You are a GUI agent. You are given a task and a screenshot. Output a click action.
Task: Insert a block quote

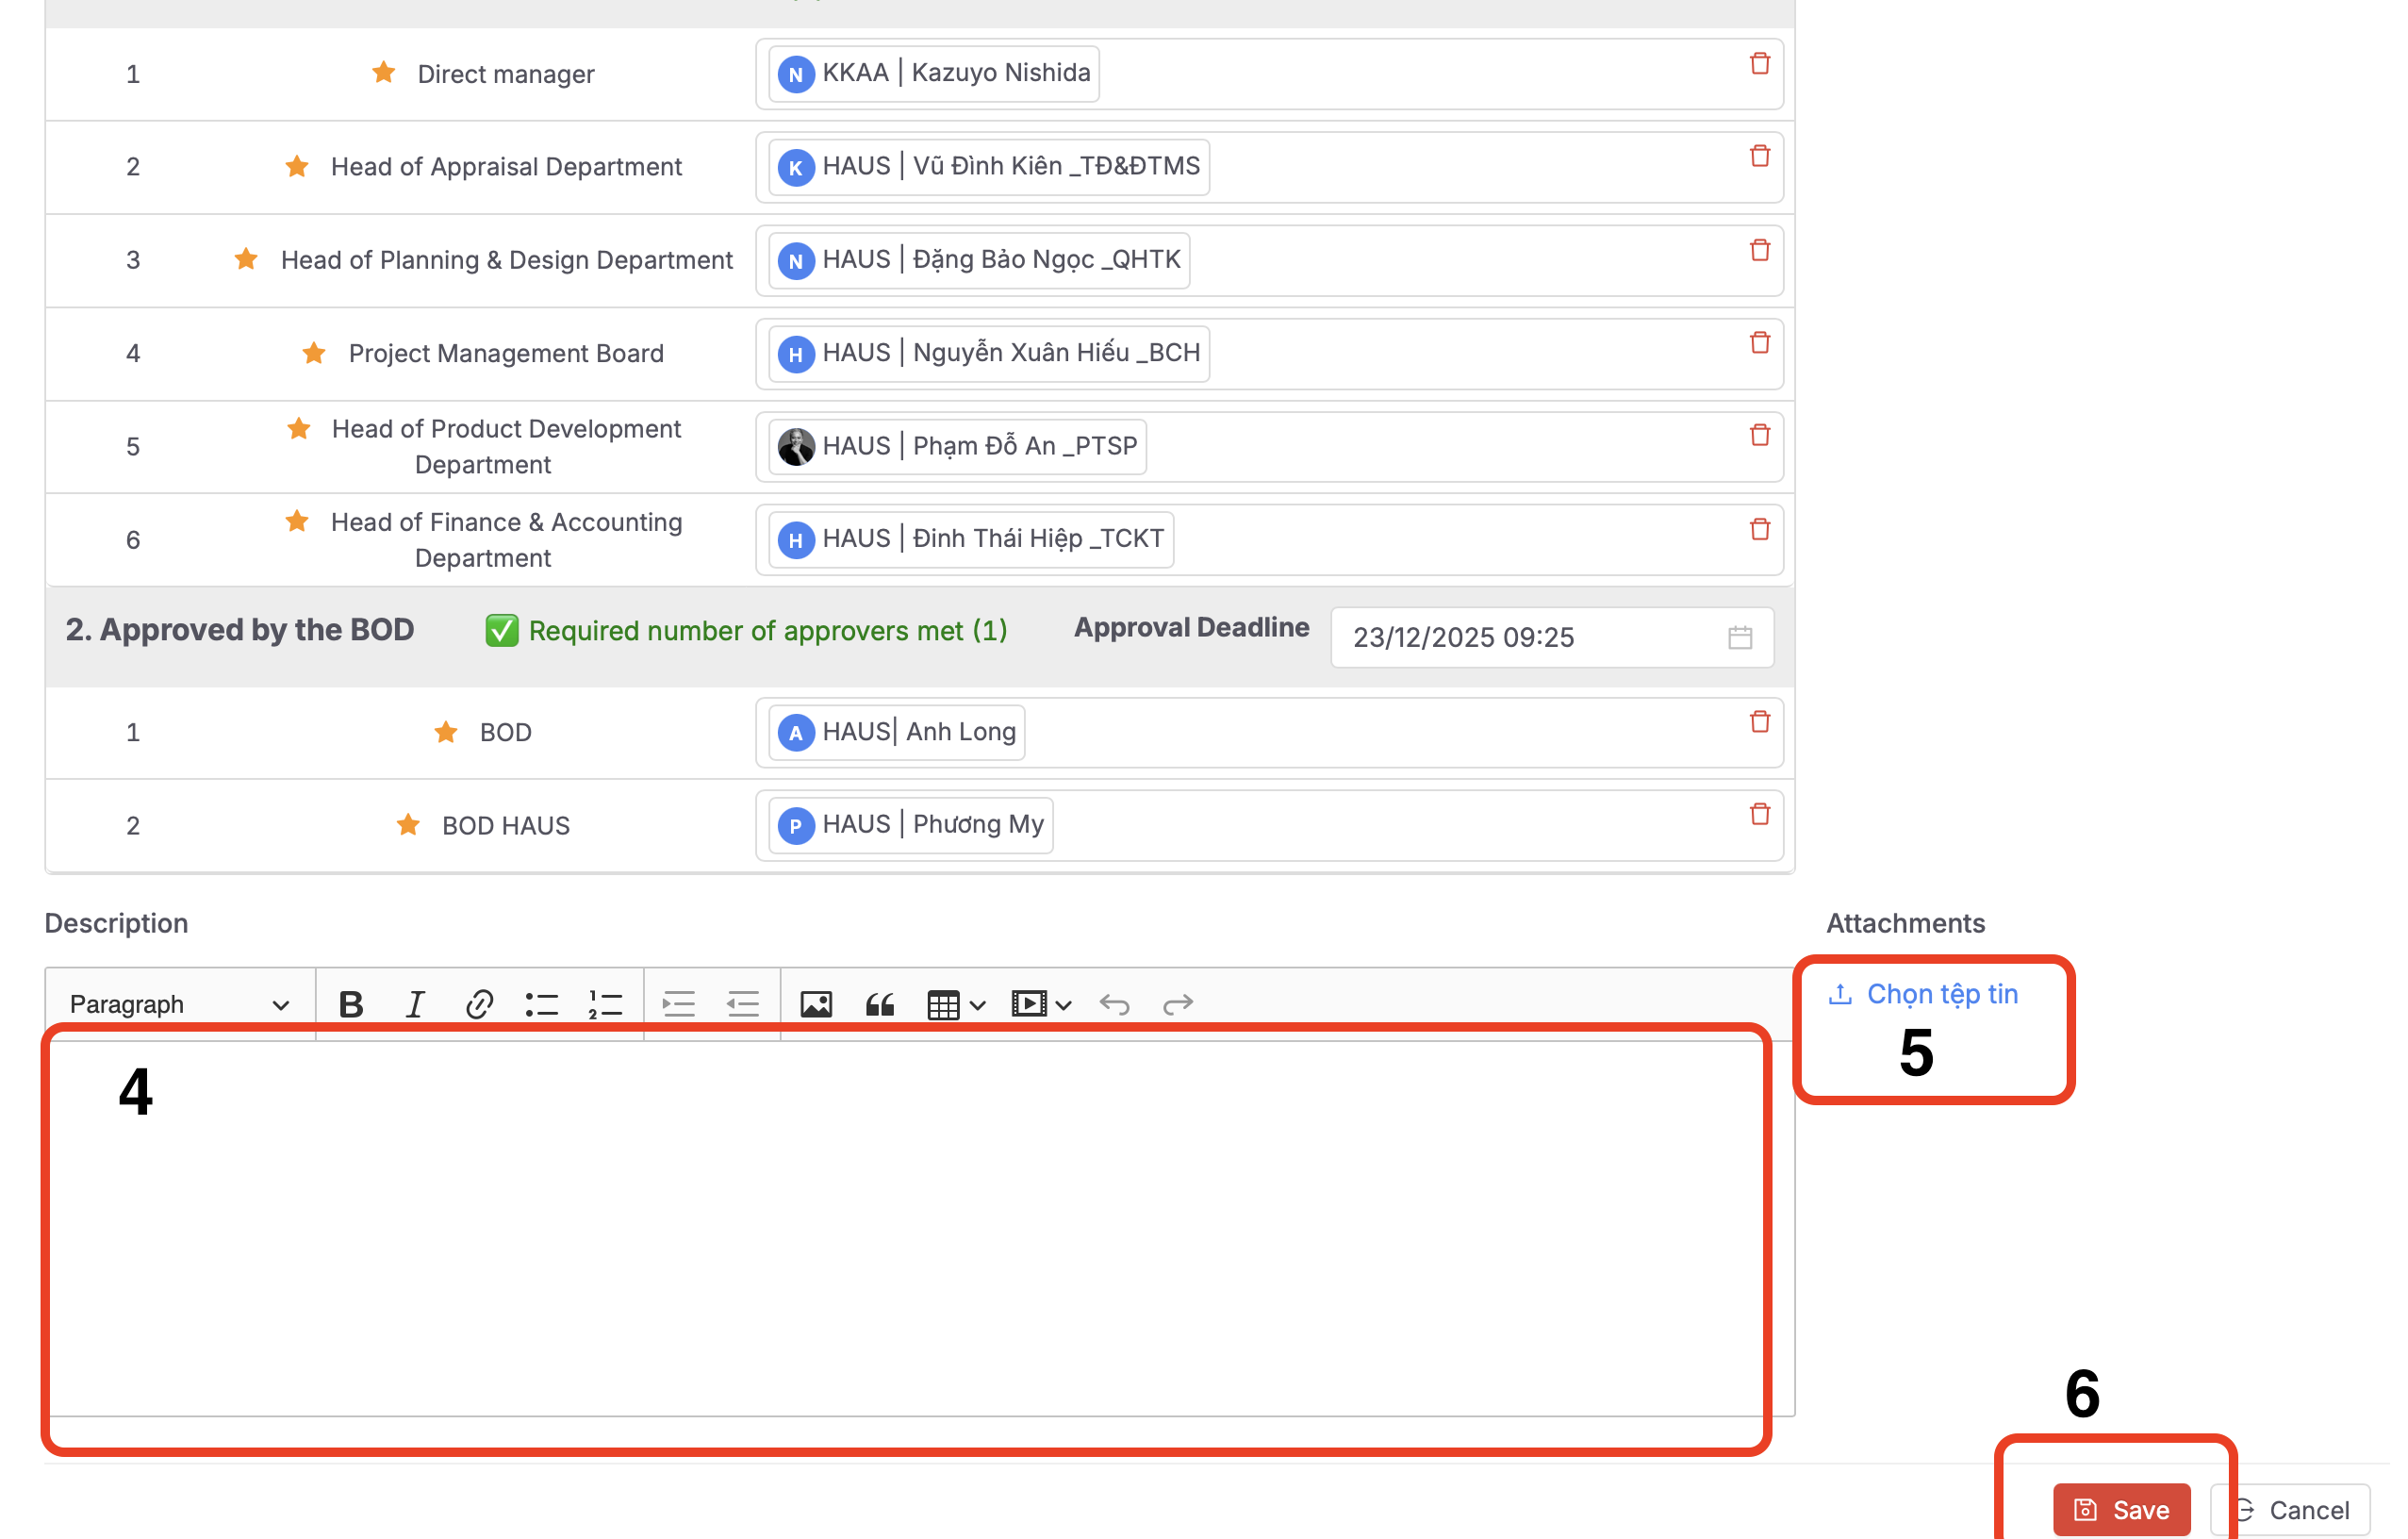[x=880, y=1004]
